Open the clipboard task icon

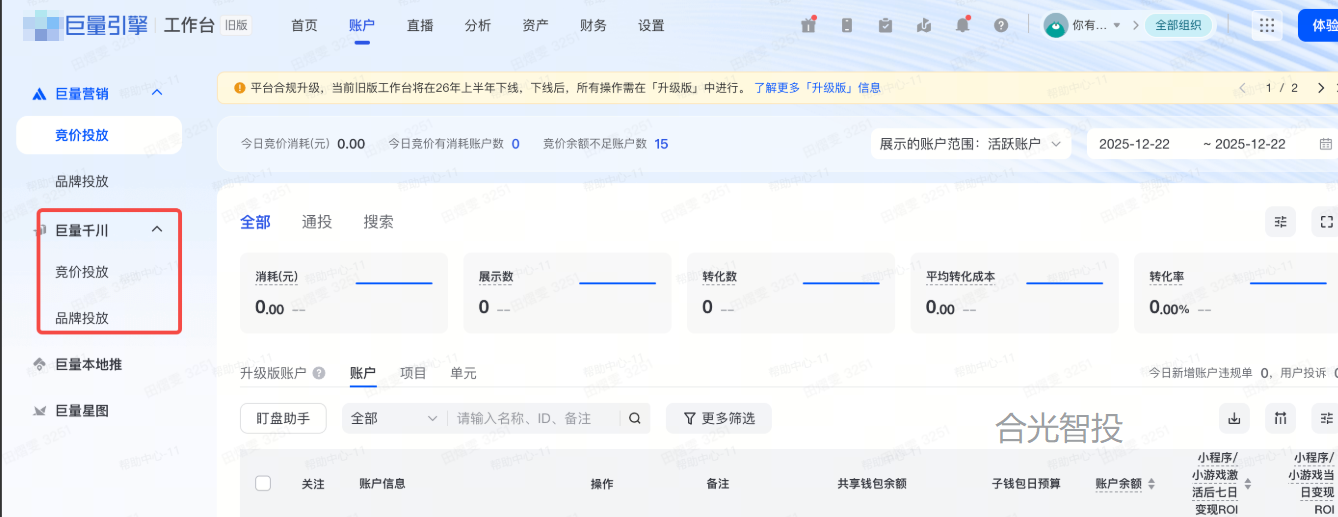tap(885, 25)
